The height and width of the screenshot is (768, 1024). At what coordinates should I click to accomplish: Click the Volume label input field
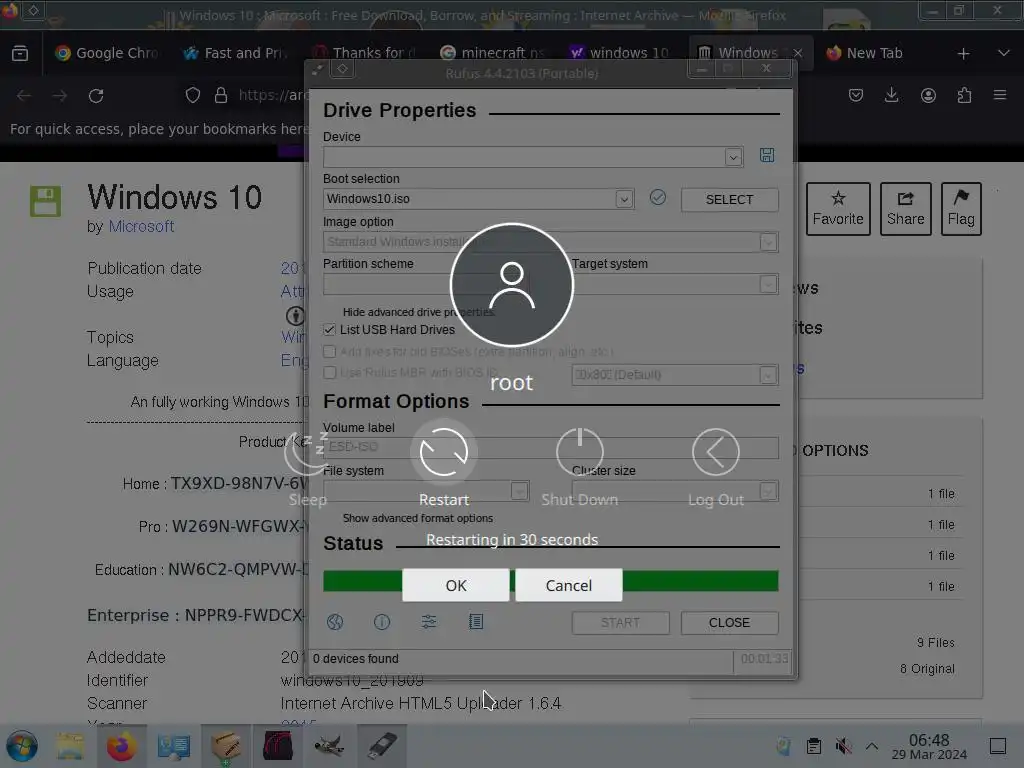[551, 447]
